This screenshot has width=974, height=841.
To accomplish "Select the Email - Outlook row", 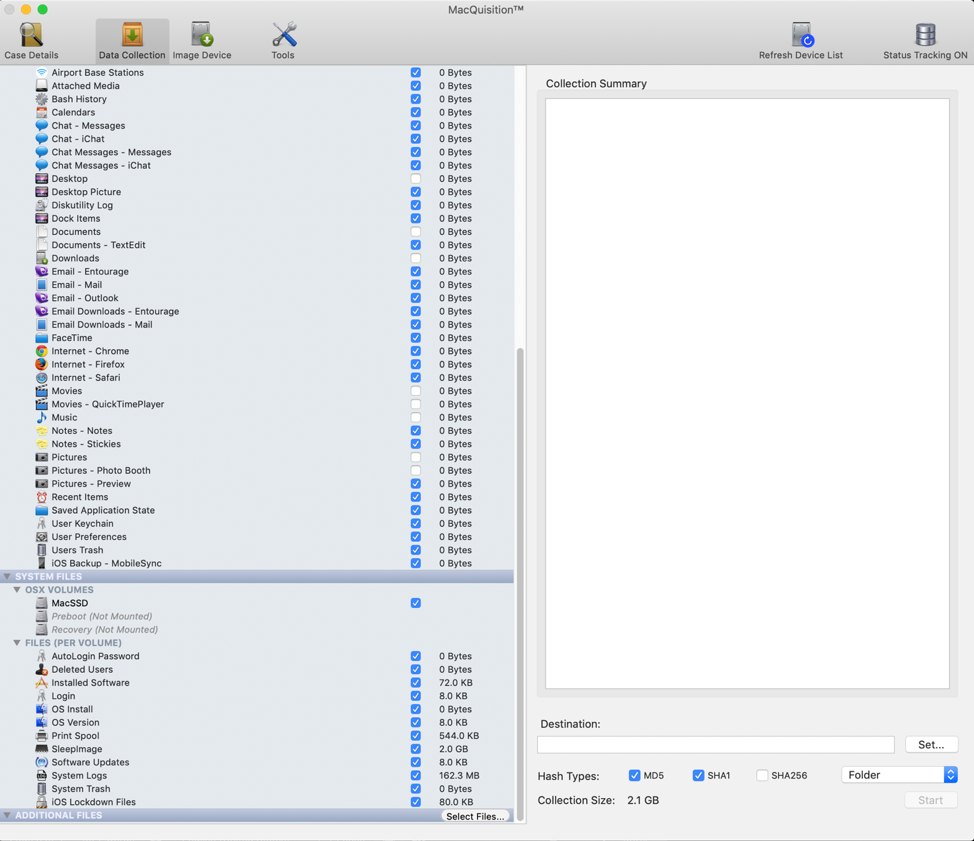I will tap(257, 298).
